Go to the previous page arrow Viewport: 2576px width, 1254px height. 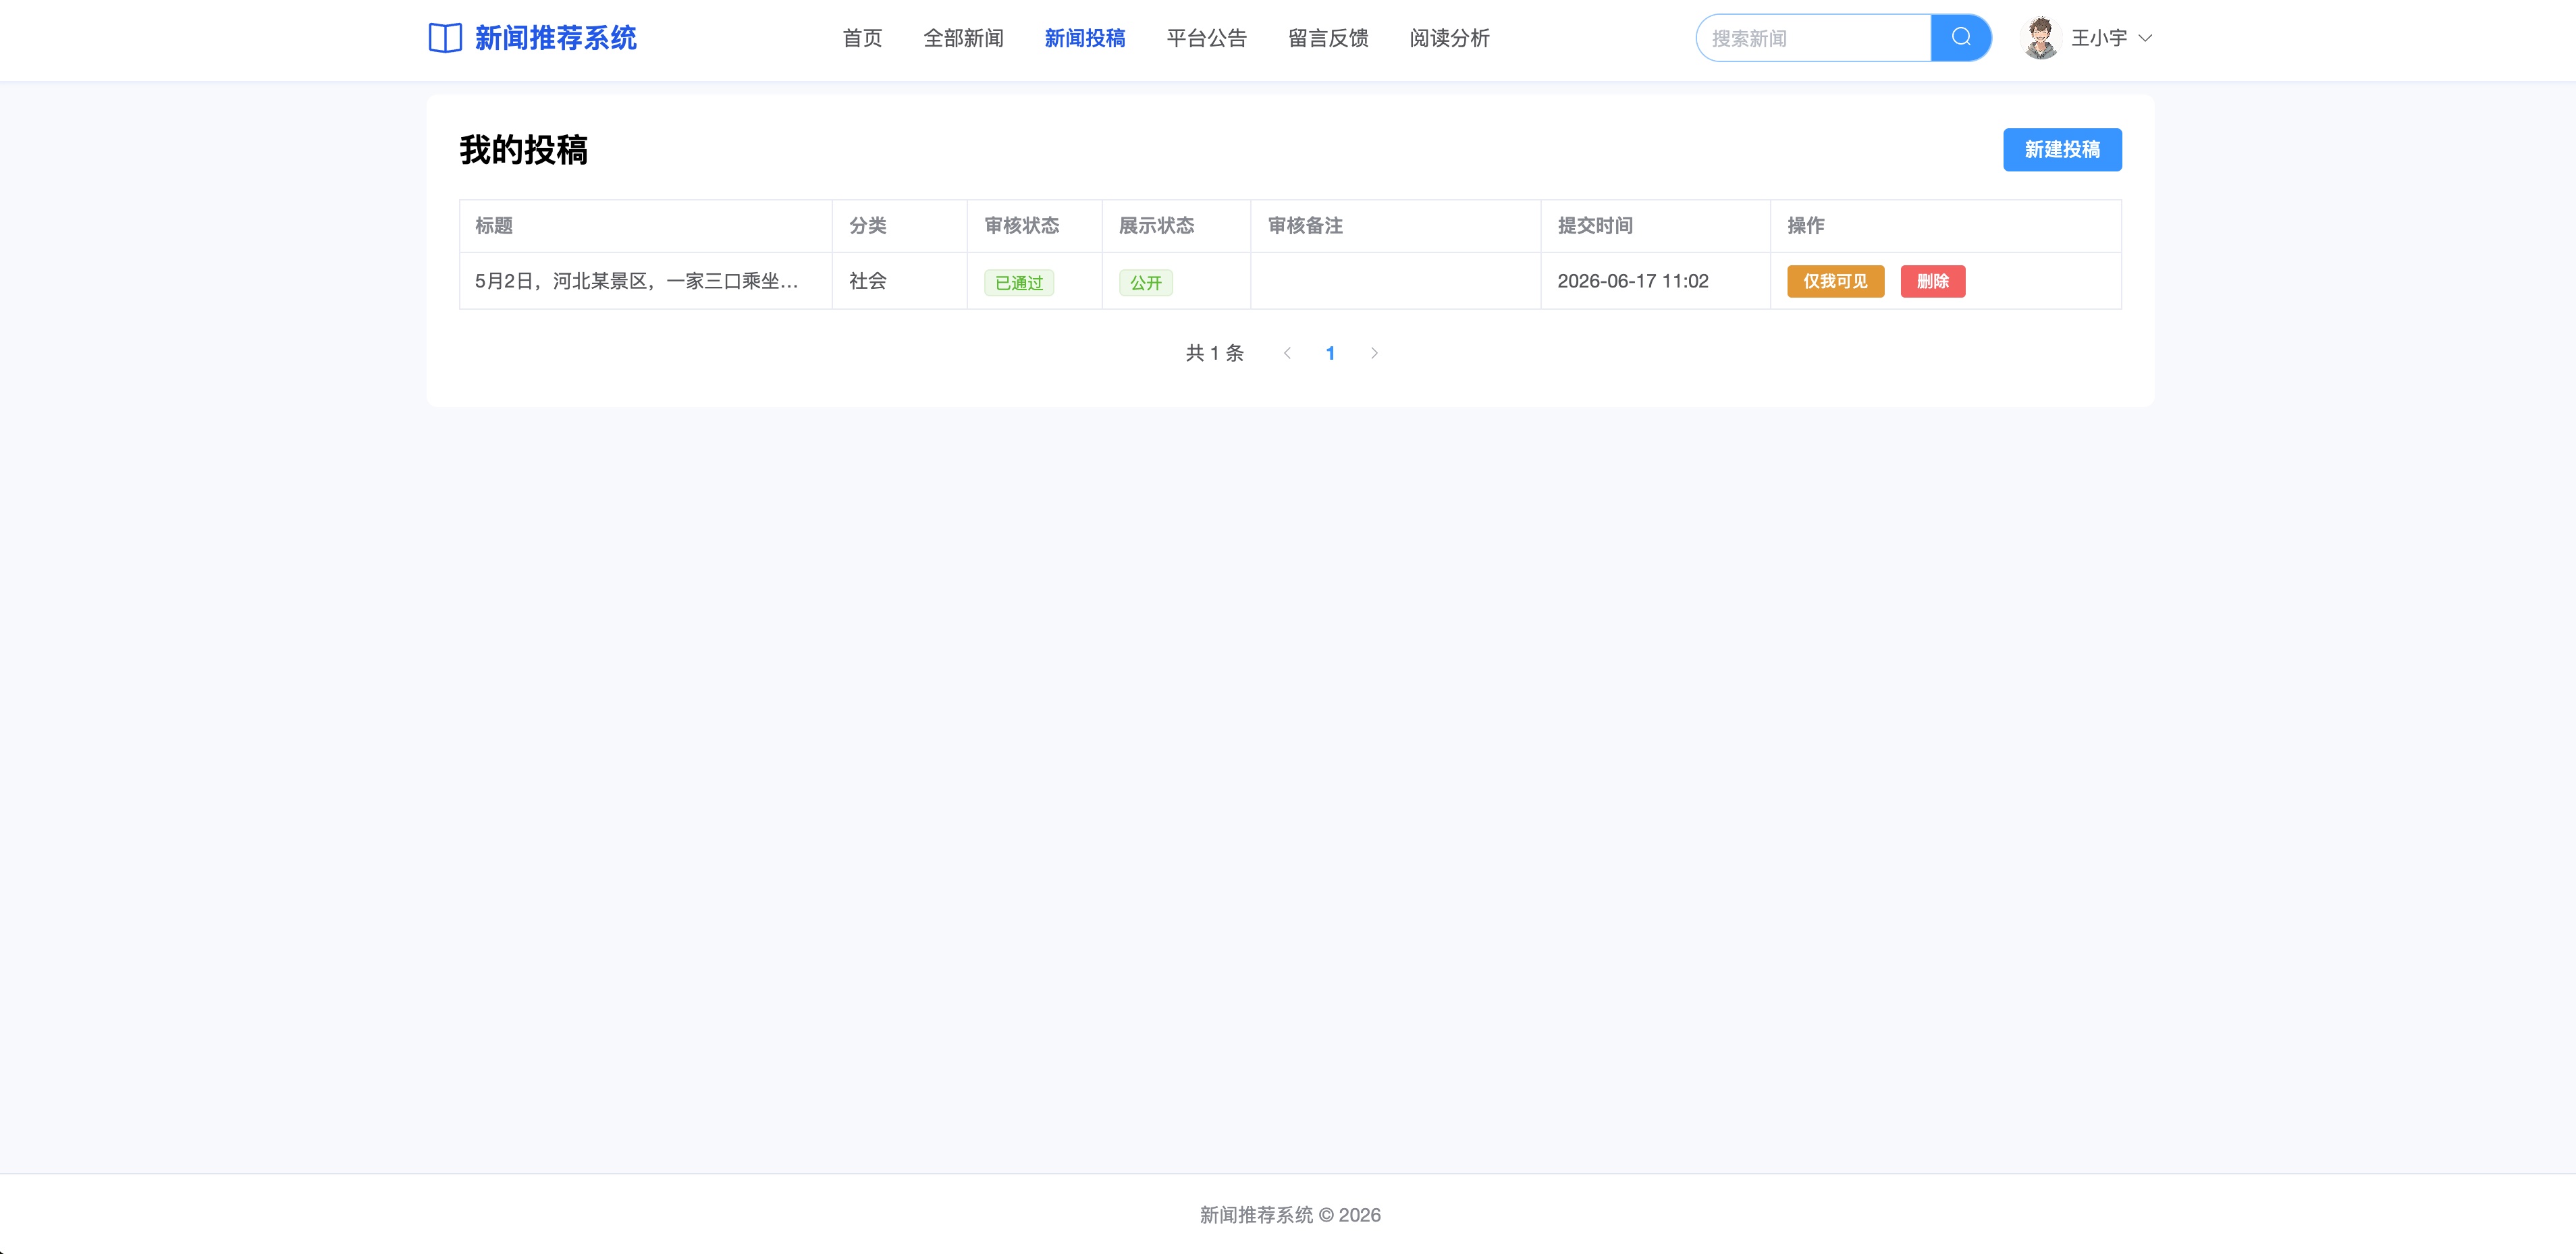1287,353
